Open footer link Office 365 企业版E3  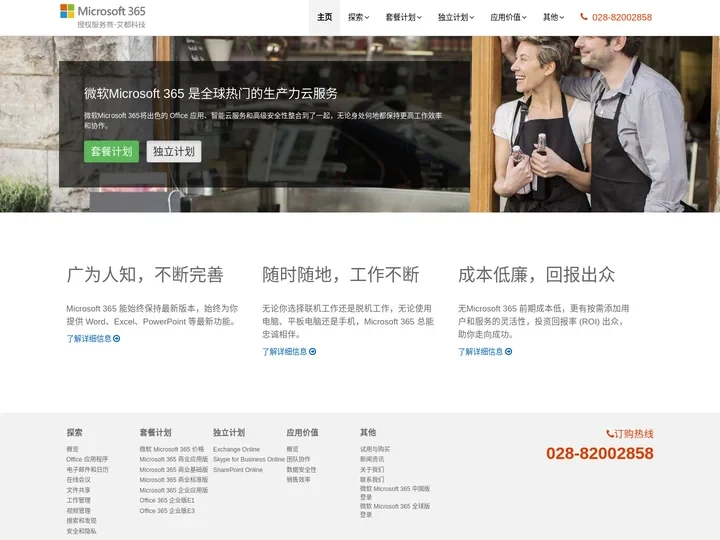coord(167,511)
